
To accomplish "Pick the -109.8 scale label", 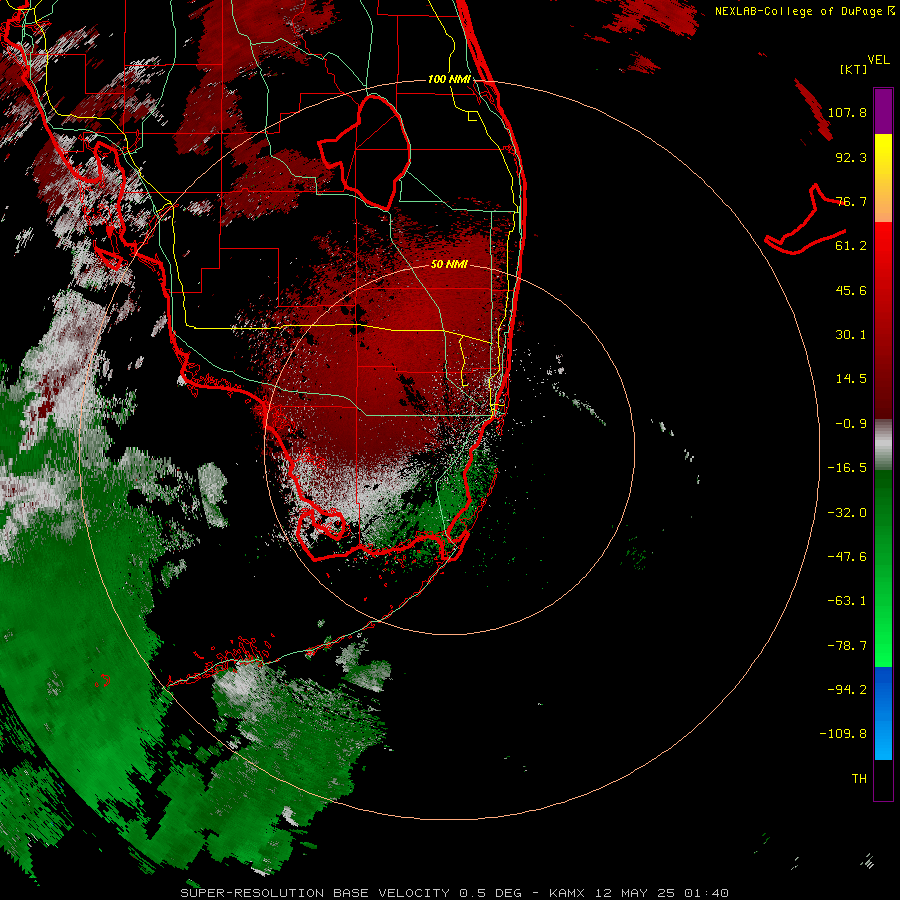I will tap(843, 734).
